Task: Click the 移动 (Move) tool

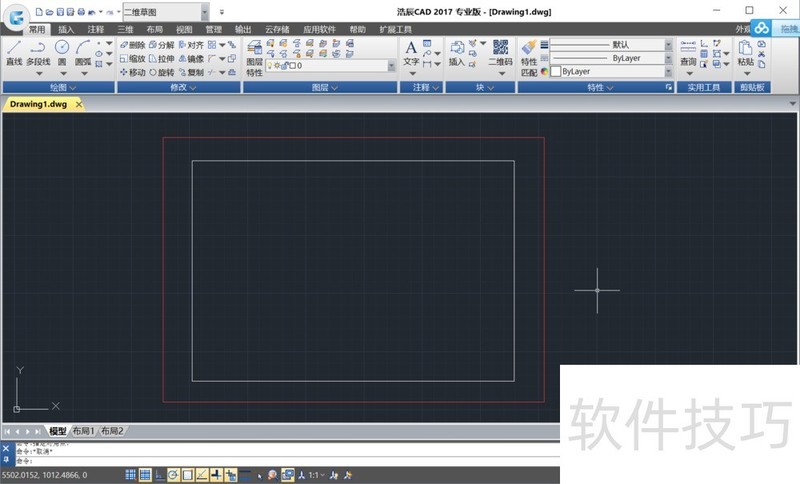Action: tap(133, 72)
